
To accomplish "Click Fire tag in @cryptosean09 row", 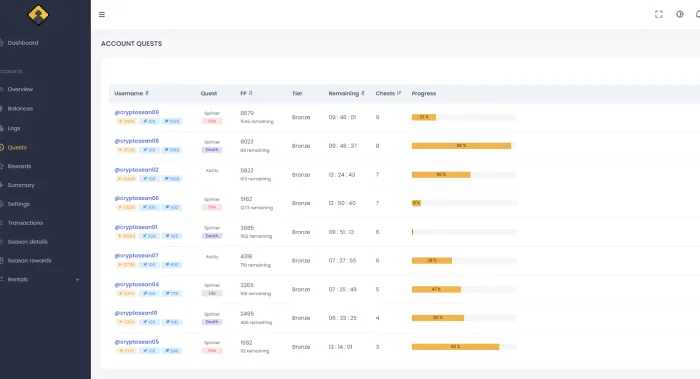I will coord(212,121).
